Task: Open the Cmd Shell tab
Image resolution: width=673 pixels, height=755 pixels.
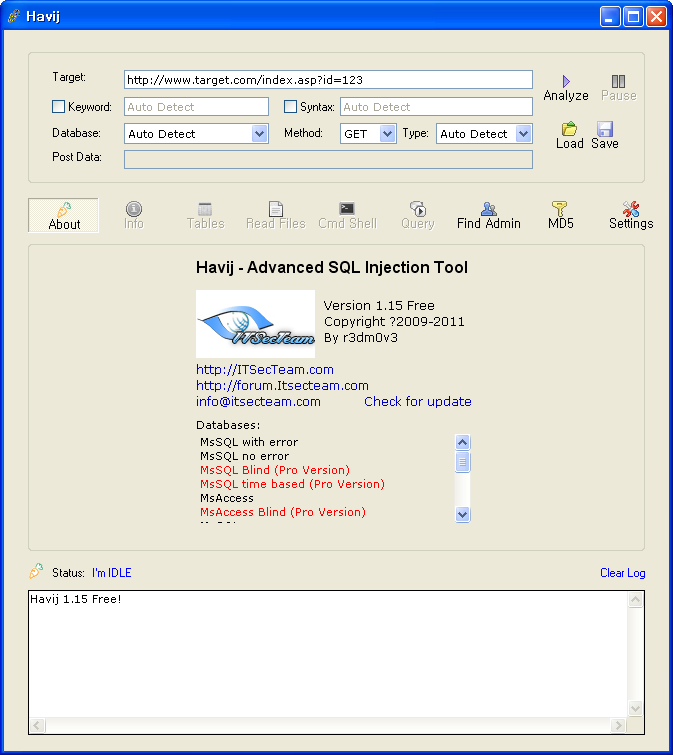Action: 347,216
